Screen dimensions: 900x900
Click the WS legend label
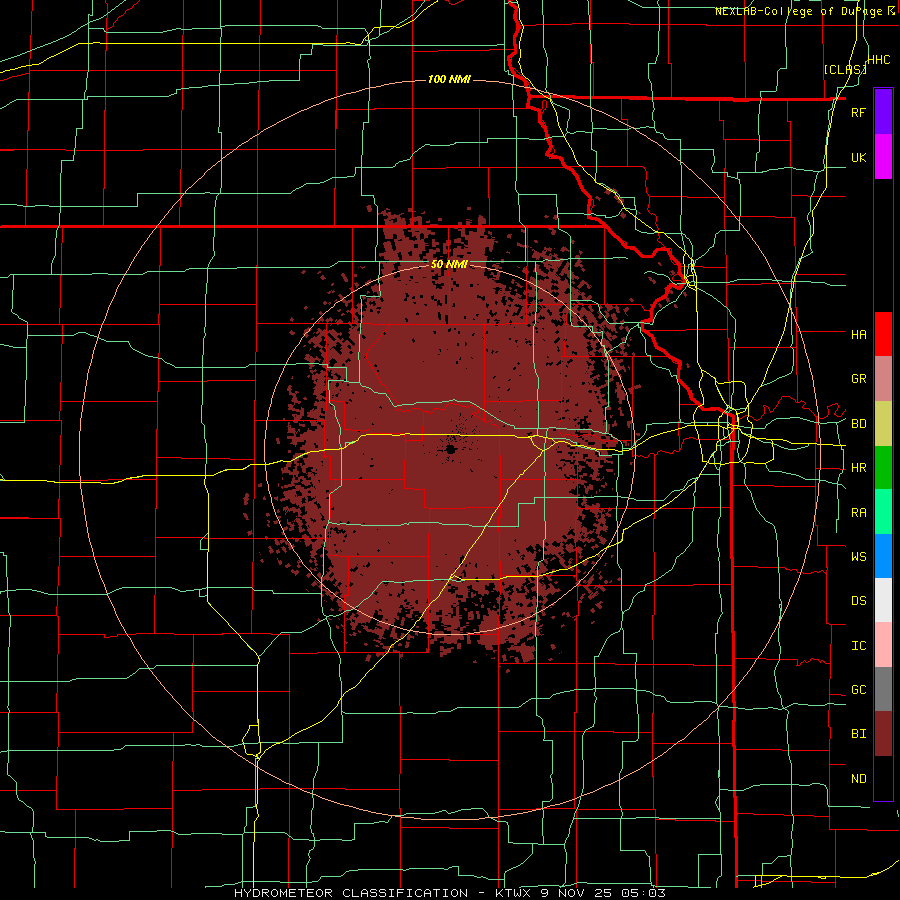point(858,557)
